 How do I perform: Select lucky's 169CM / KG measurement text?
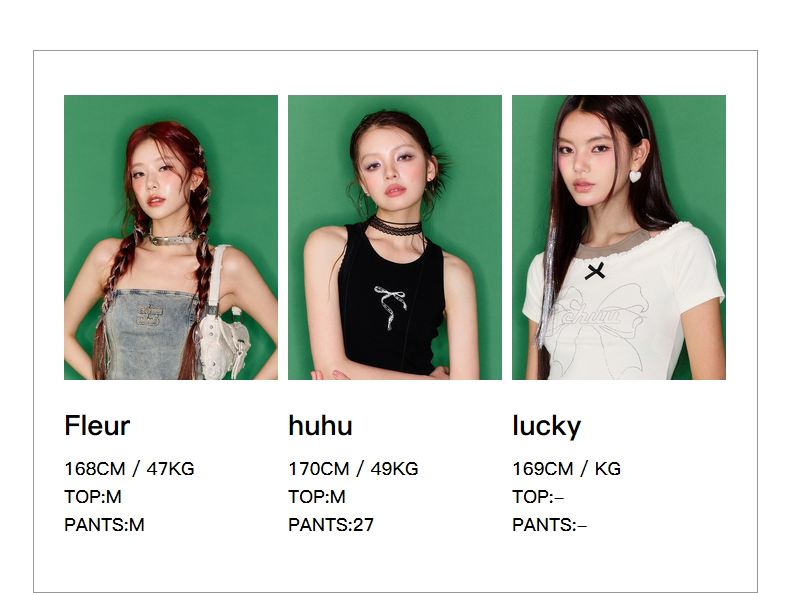(x=566, y=469)
